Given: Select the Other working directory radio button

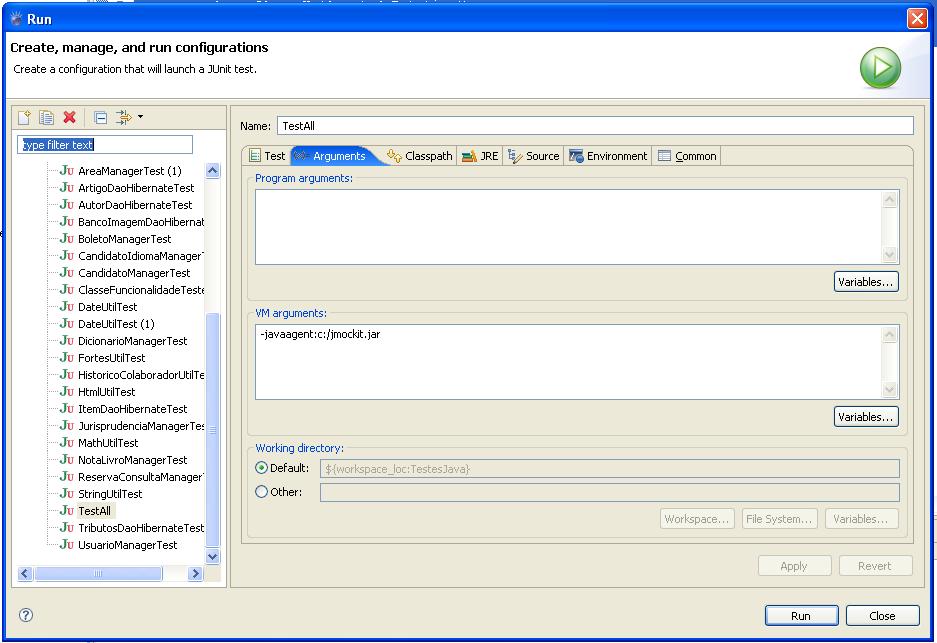Looking at the screenshot, I should click(x=261, y=492).
